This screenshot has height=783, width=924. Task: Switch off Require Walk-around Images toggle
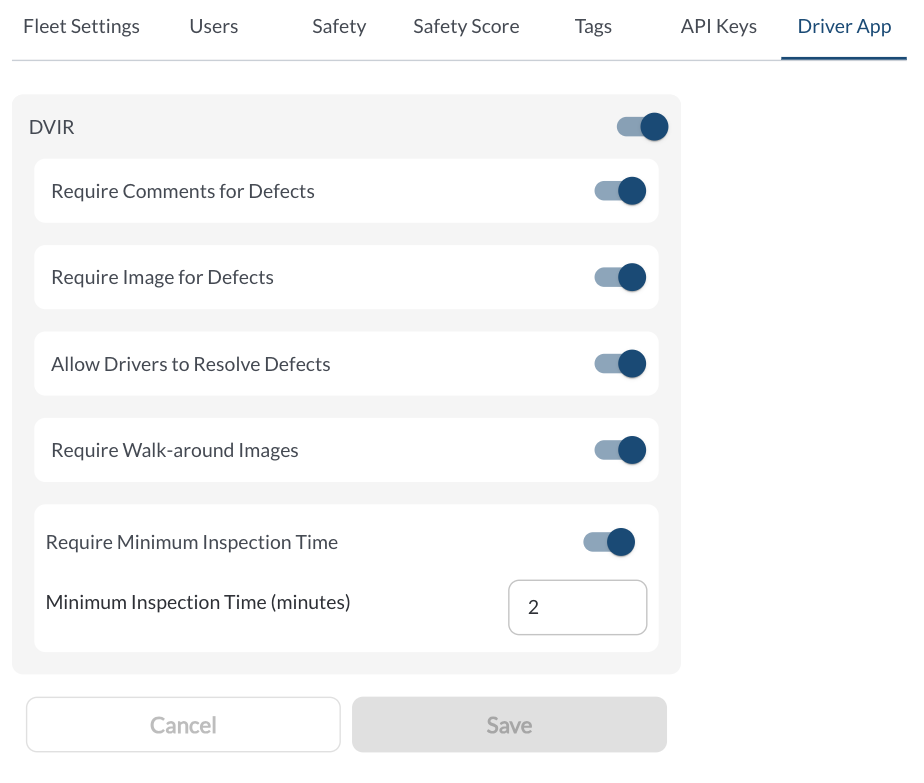[x=620, y=450]
